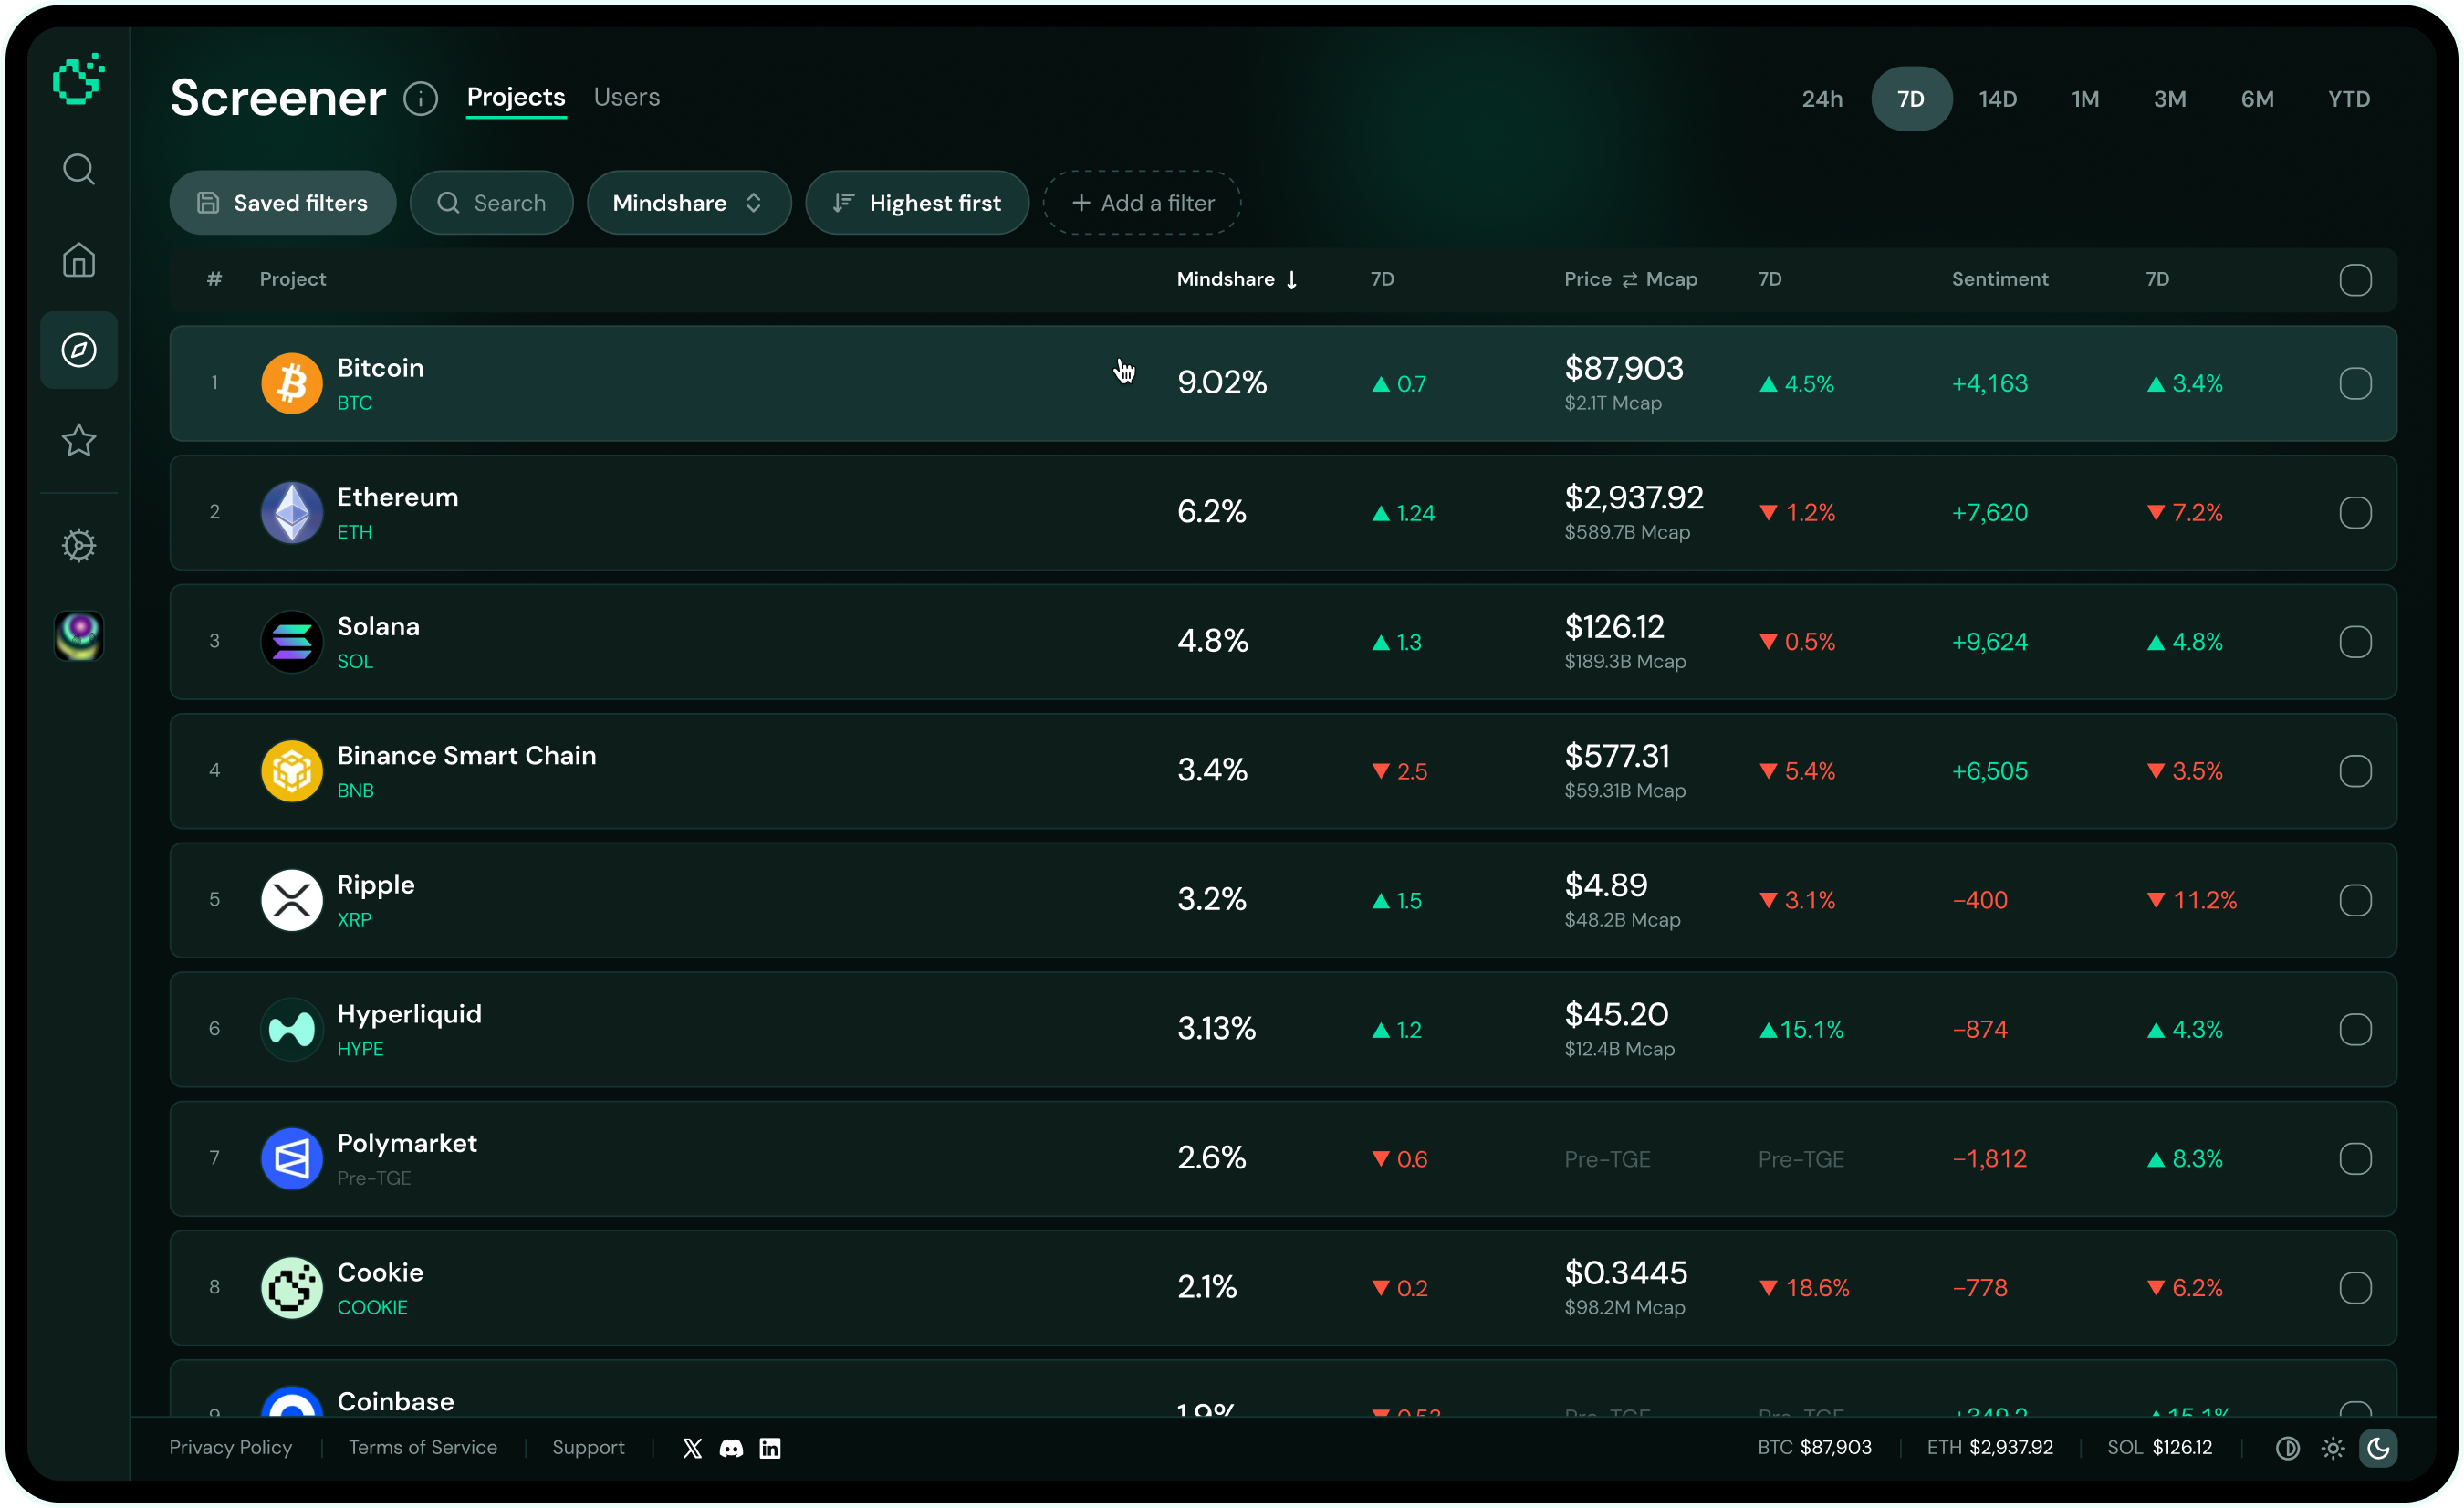2464x1508 pixels.
Task: Open the sidebar search icon
Action: 79,169
